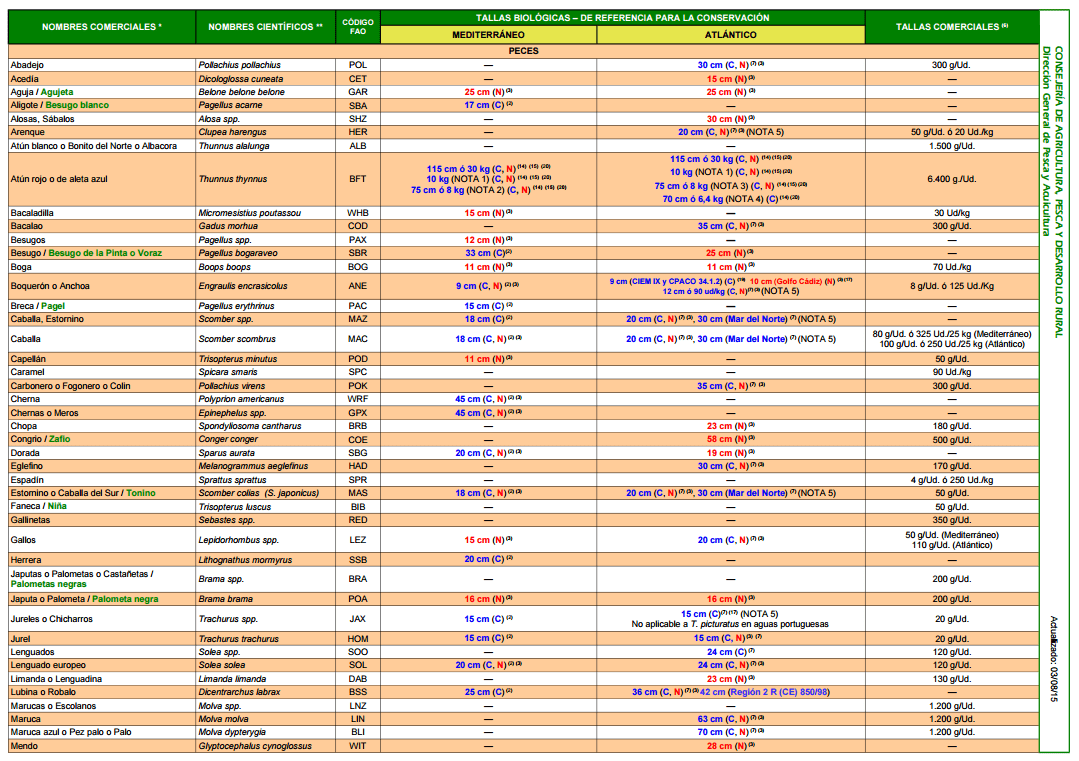Click the ATLÁNTICO yellow sub-header

point(731,34)
